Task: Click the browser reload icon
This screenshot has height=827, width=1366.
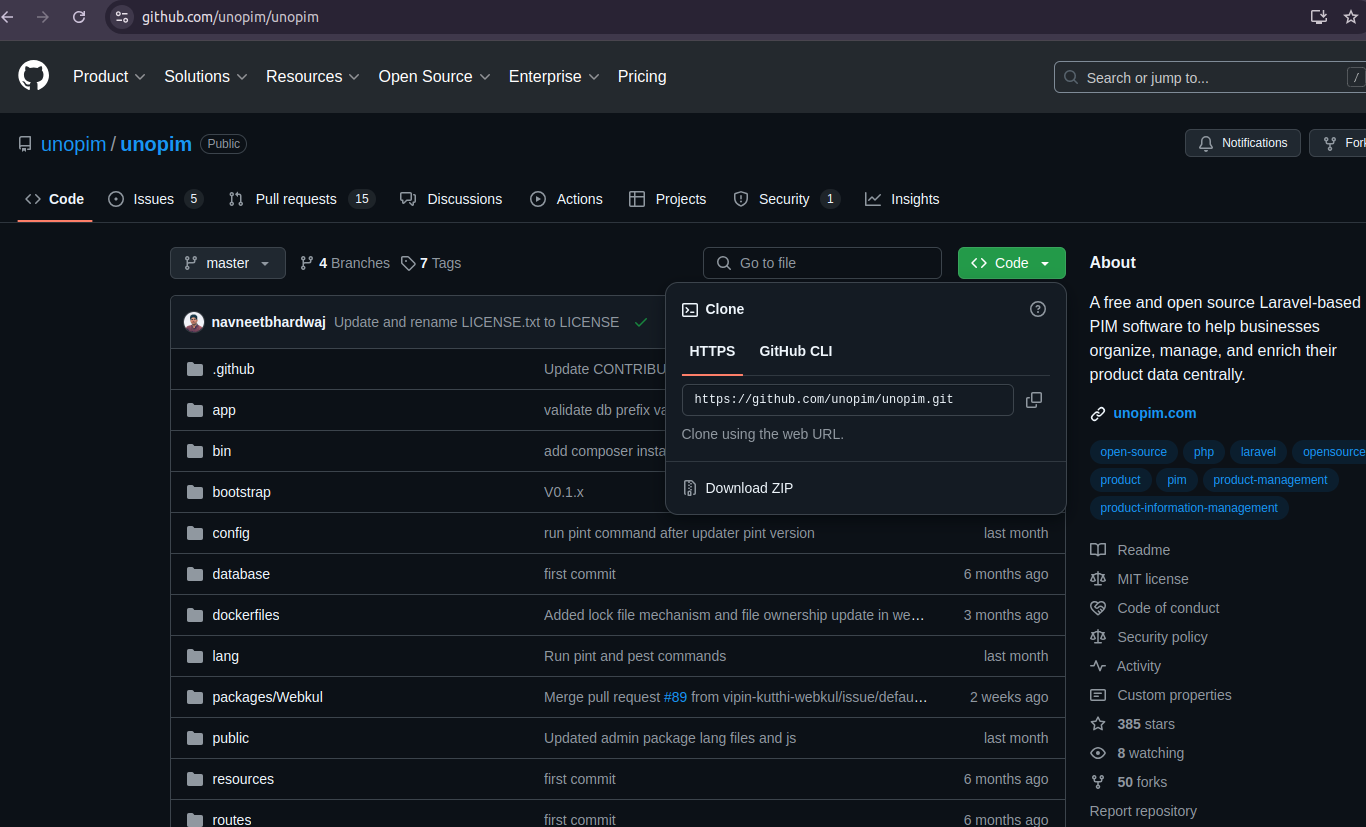Action: pyautogui.click(x=79, y=17)
